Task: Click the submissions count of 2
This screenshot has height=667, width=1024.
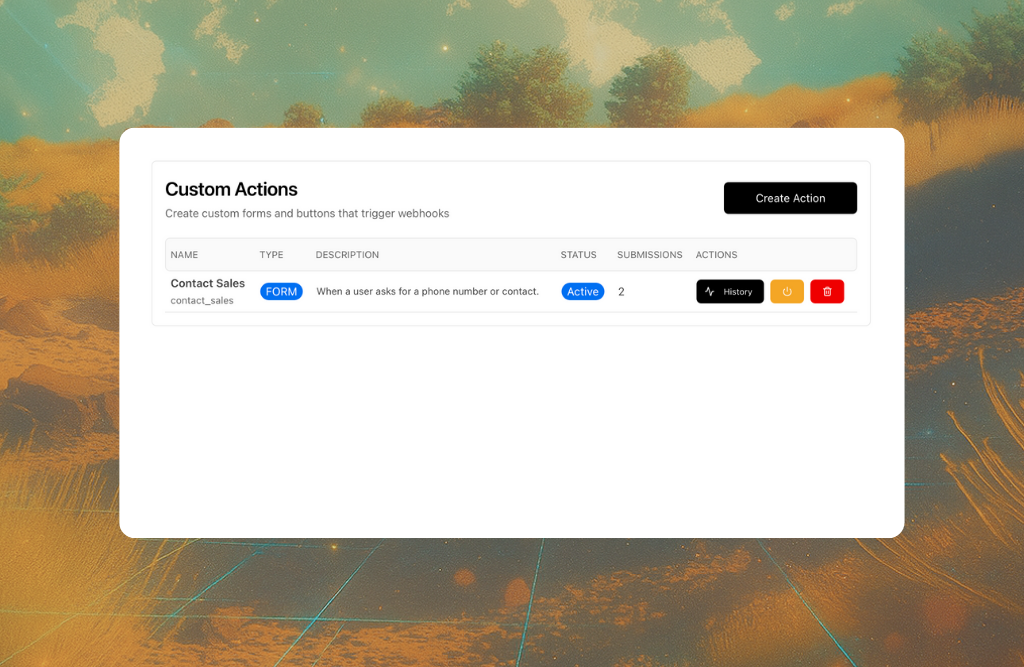Action: coord(621,292)
